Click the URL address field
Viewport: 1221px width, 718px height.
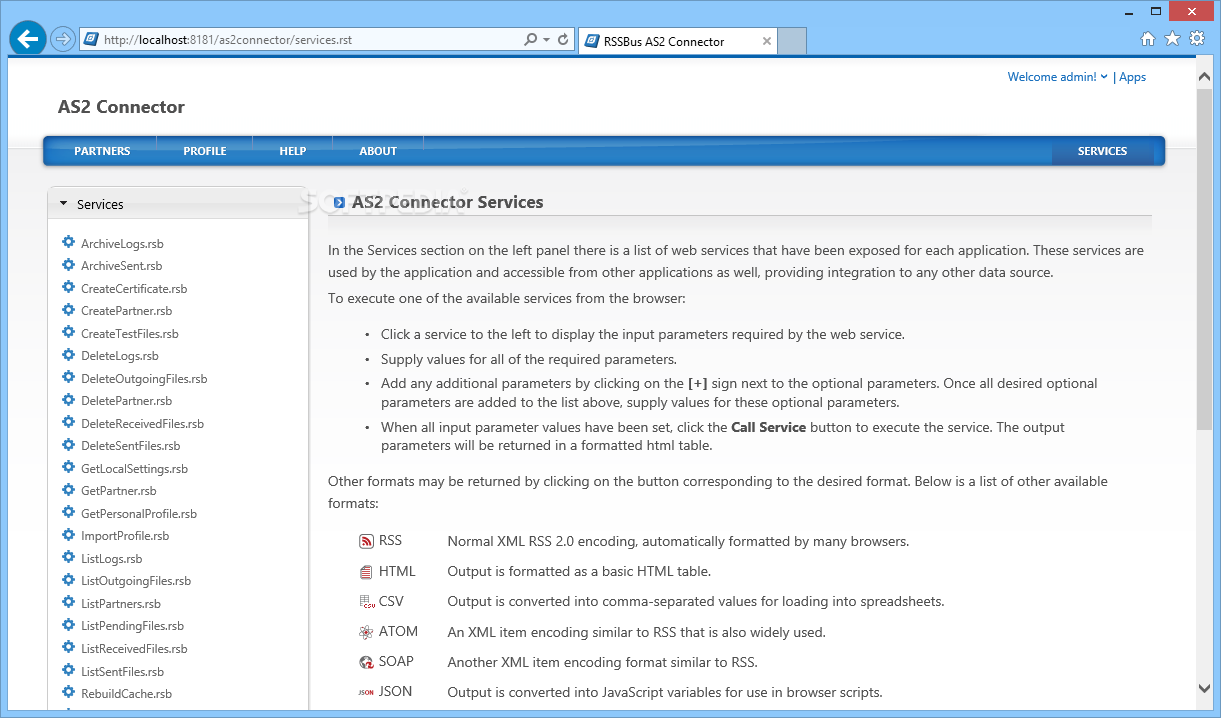click(310, 40)
